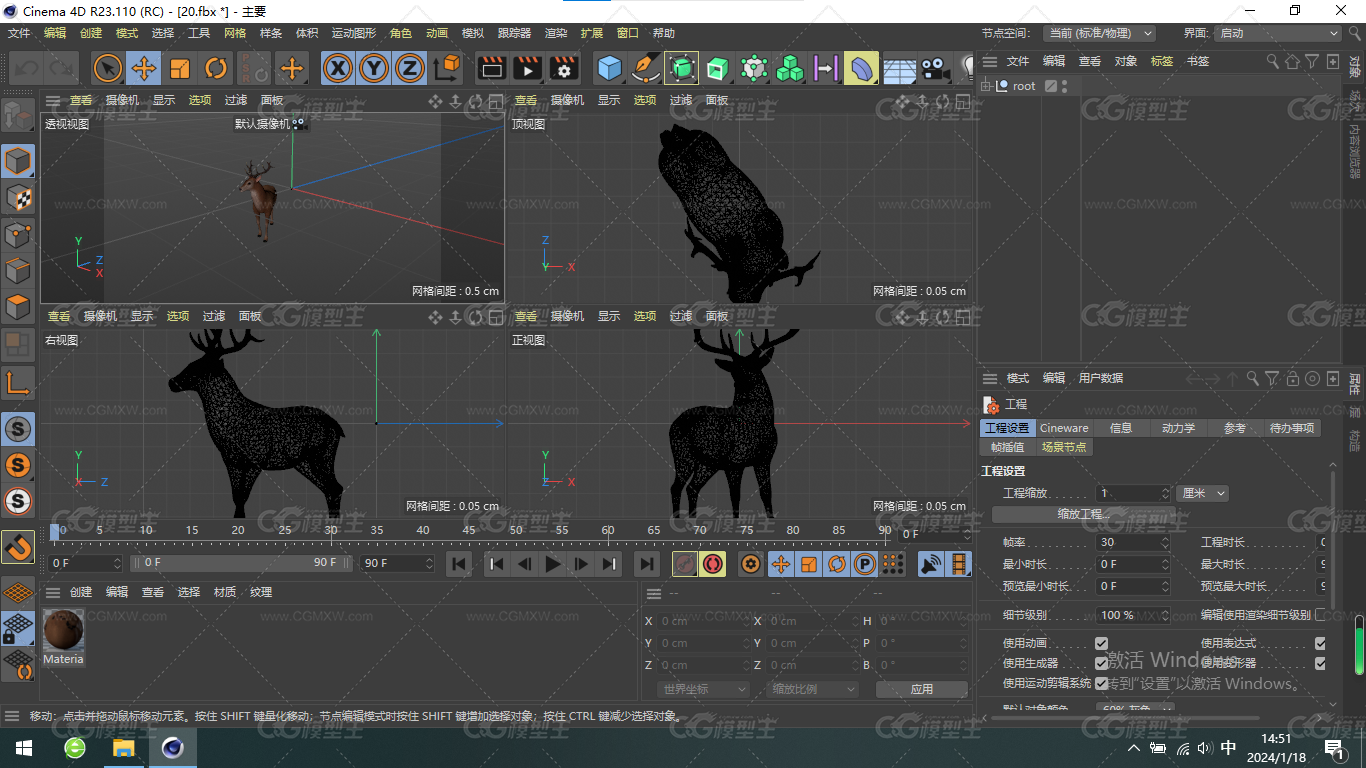Open the 场景节点 tab
The width and height of the screenshot is (1366, 768).
[x=1063, y=447]
